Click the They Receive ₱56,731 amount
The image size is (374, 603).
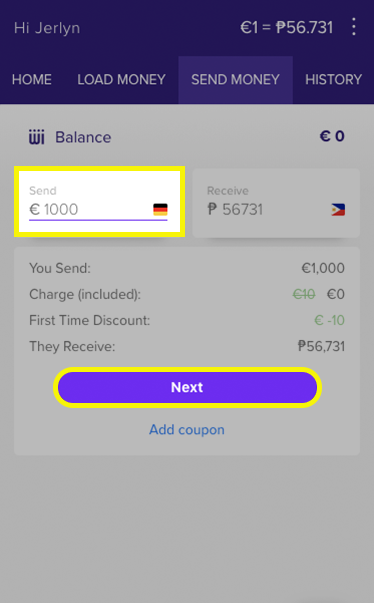click(x=321, y=346)
